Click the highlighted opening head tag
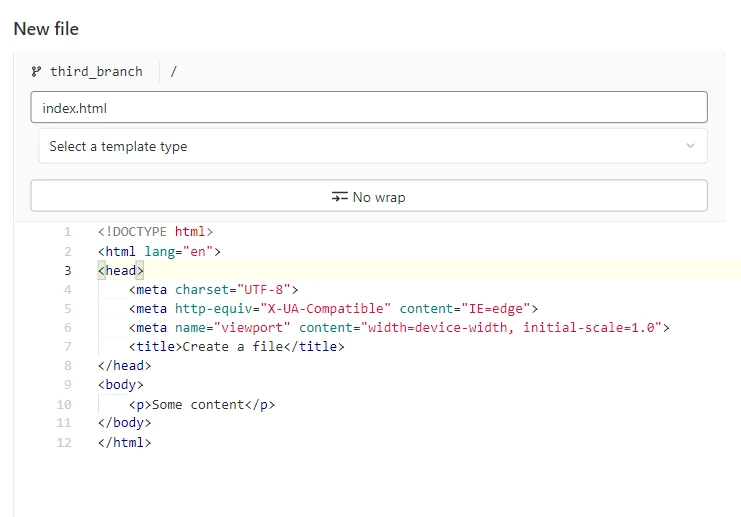 (x=121, y=271)
